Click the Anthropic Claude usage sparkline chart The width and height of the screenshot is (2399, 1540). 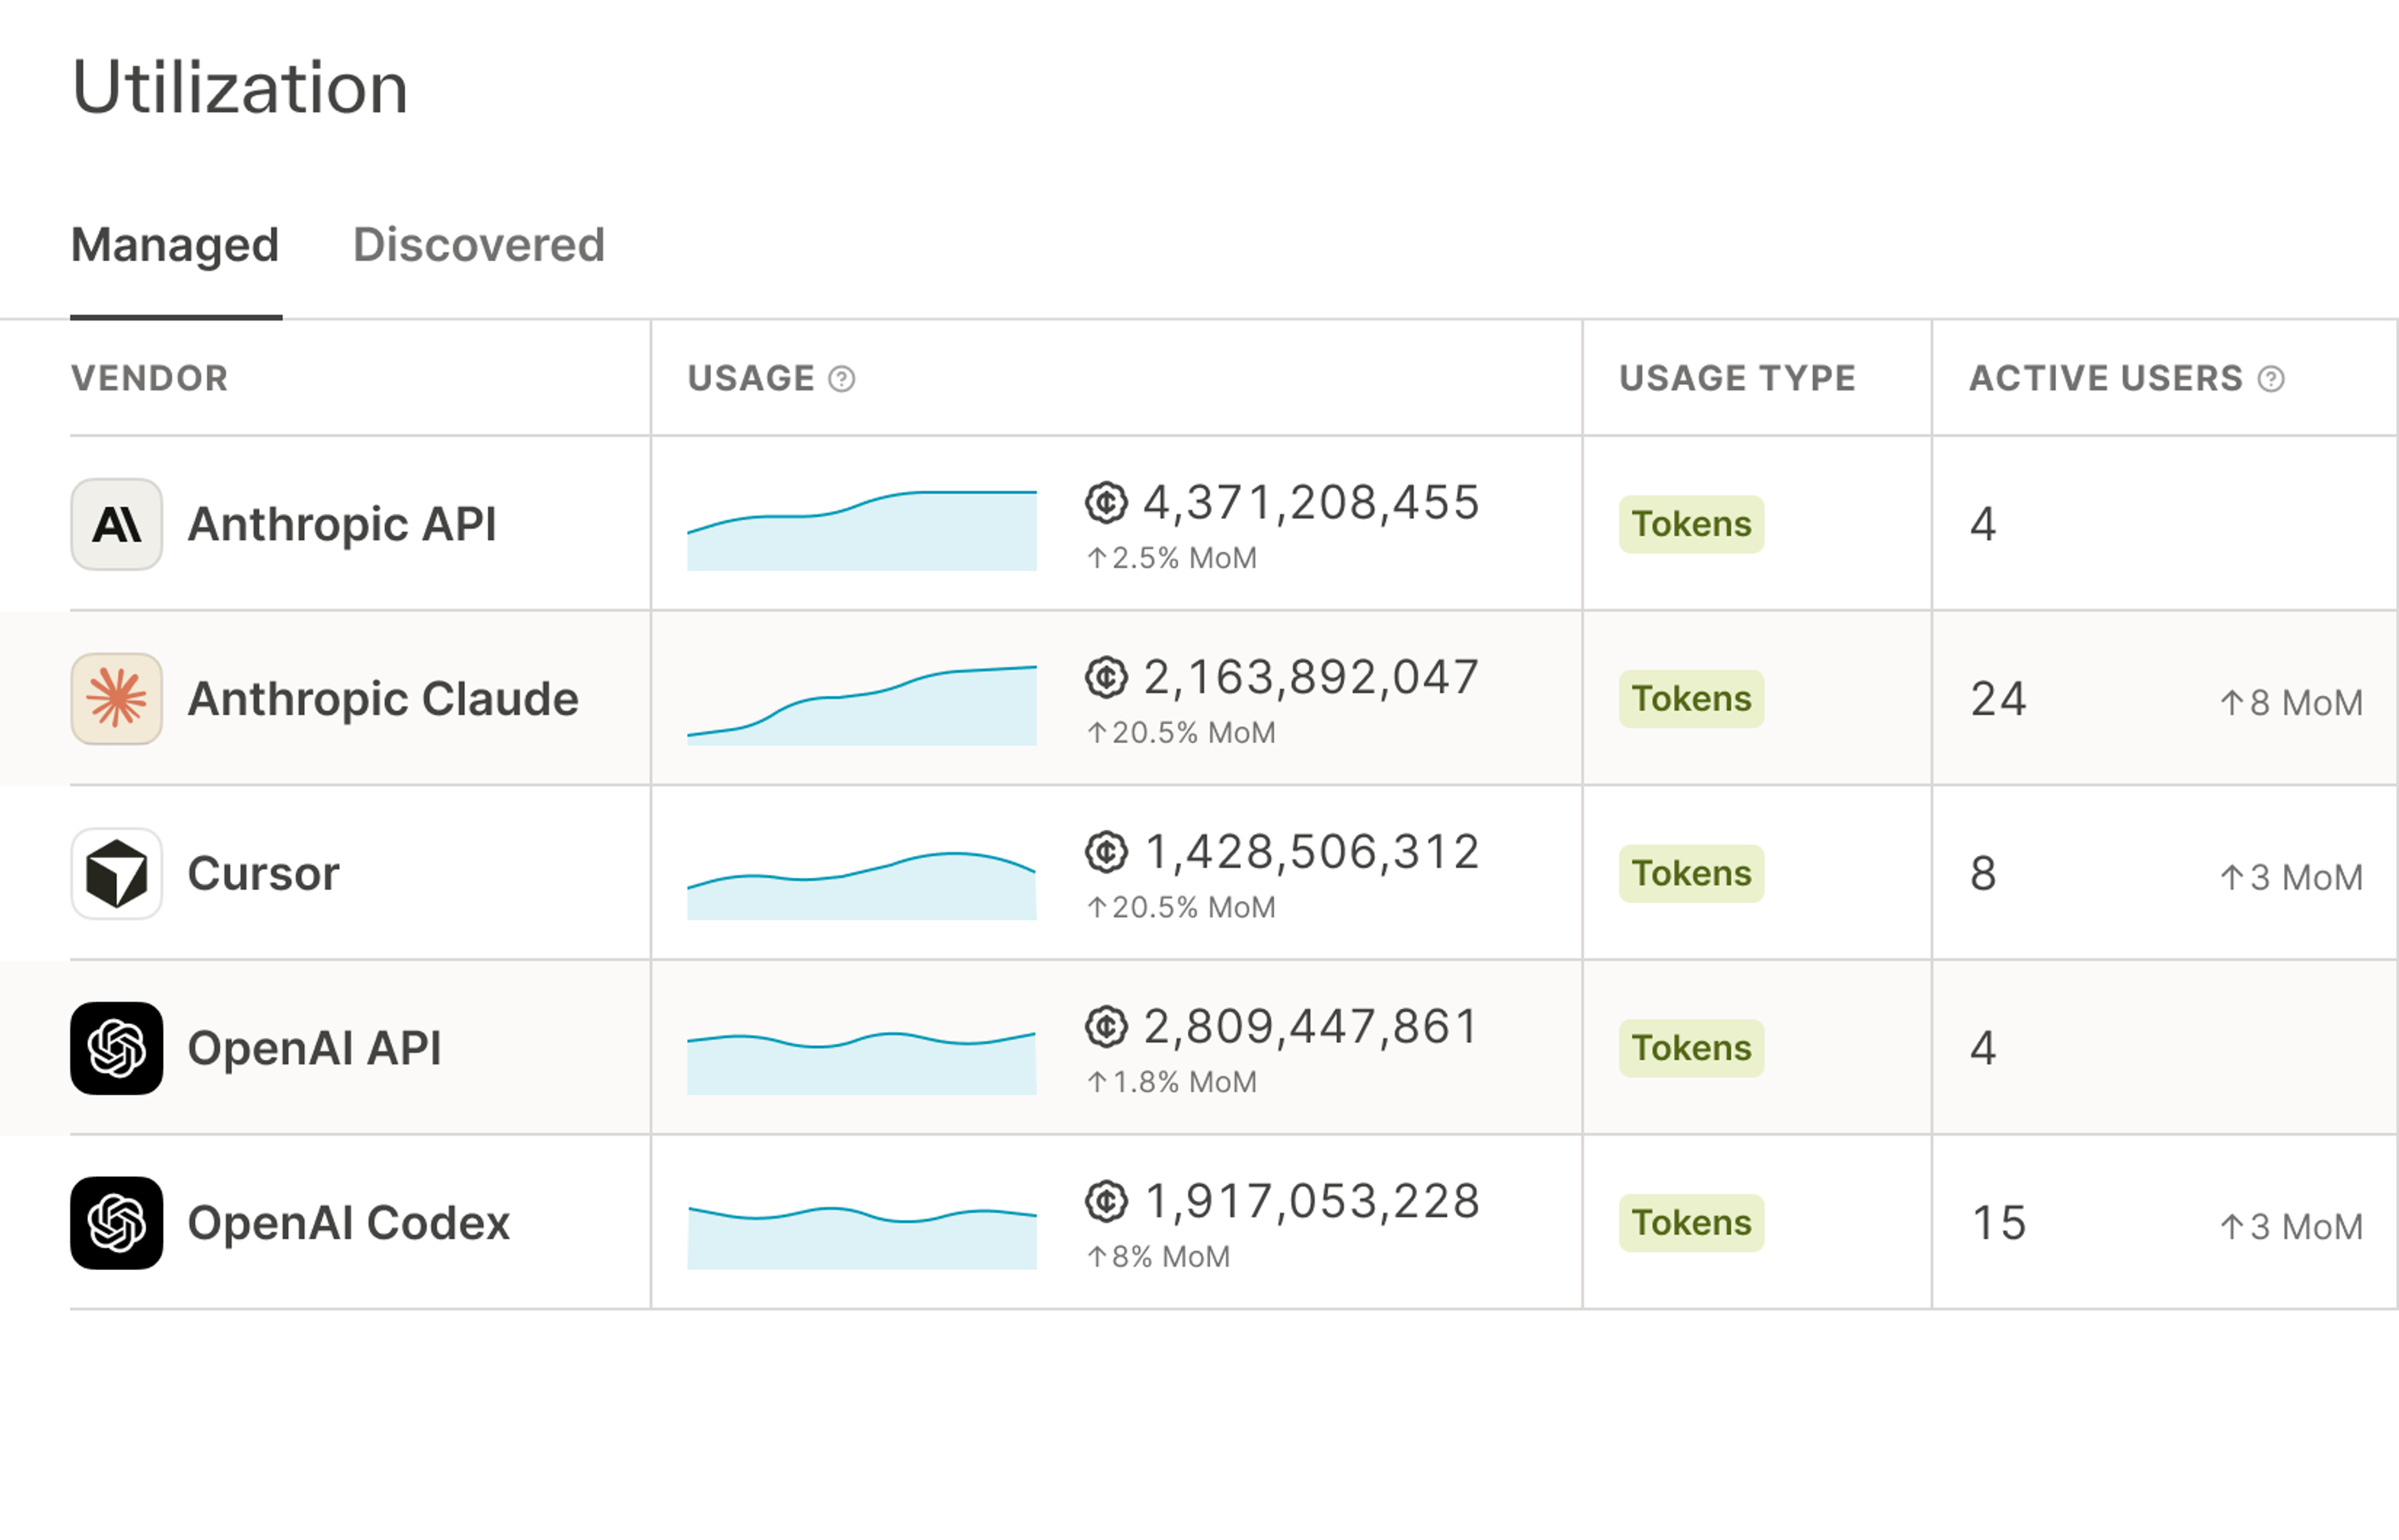pyautogui.click(x=862, y=705)
